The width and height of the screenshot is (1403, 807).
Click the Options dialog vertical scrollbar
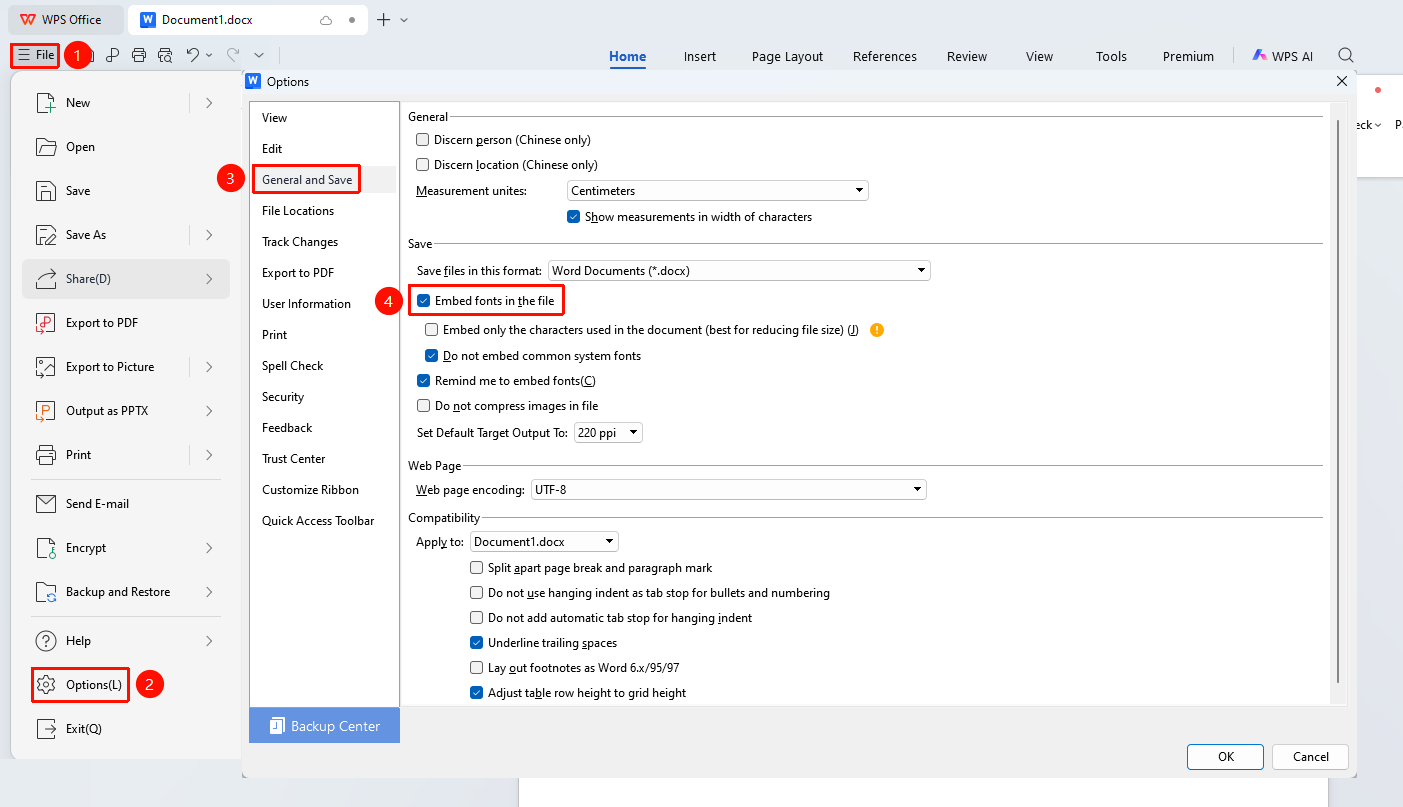[x=1338, y=400]
